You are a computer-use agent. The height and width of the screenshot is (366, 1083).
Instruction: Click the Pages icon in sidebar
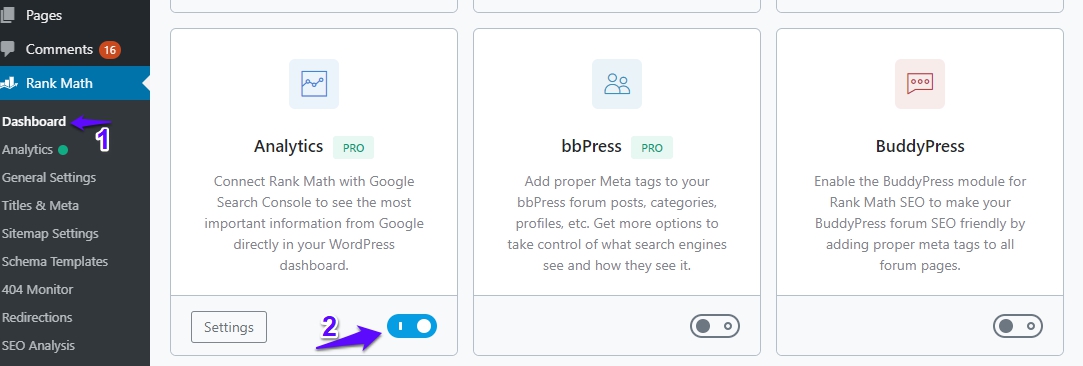click(x=8, y=15)
